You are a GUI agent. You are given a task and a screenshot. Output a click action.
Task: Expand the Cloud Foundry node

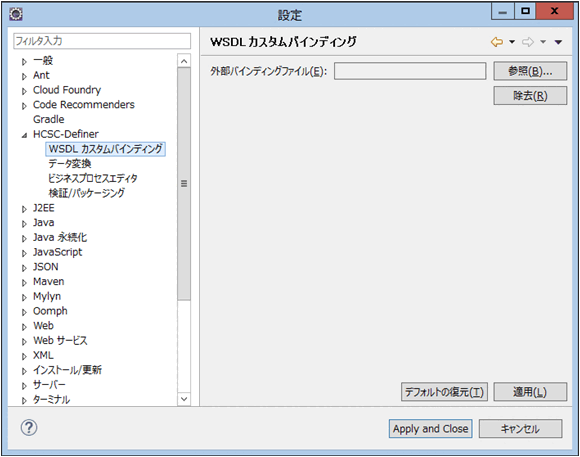[x=24, y=91]
